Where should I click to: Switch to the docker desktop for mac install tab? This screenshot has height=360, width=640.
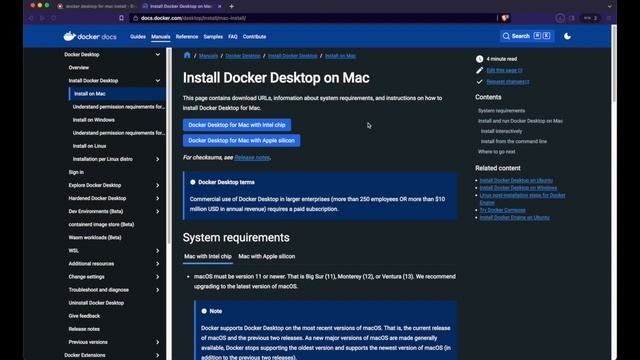(97, 6)
